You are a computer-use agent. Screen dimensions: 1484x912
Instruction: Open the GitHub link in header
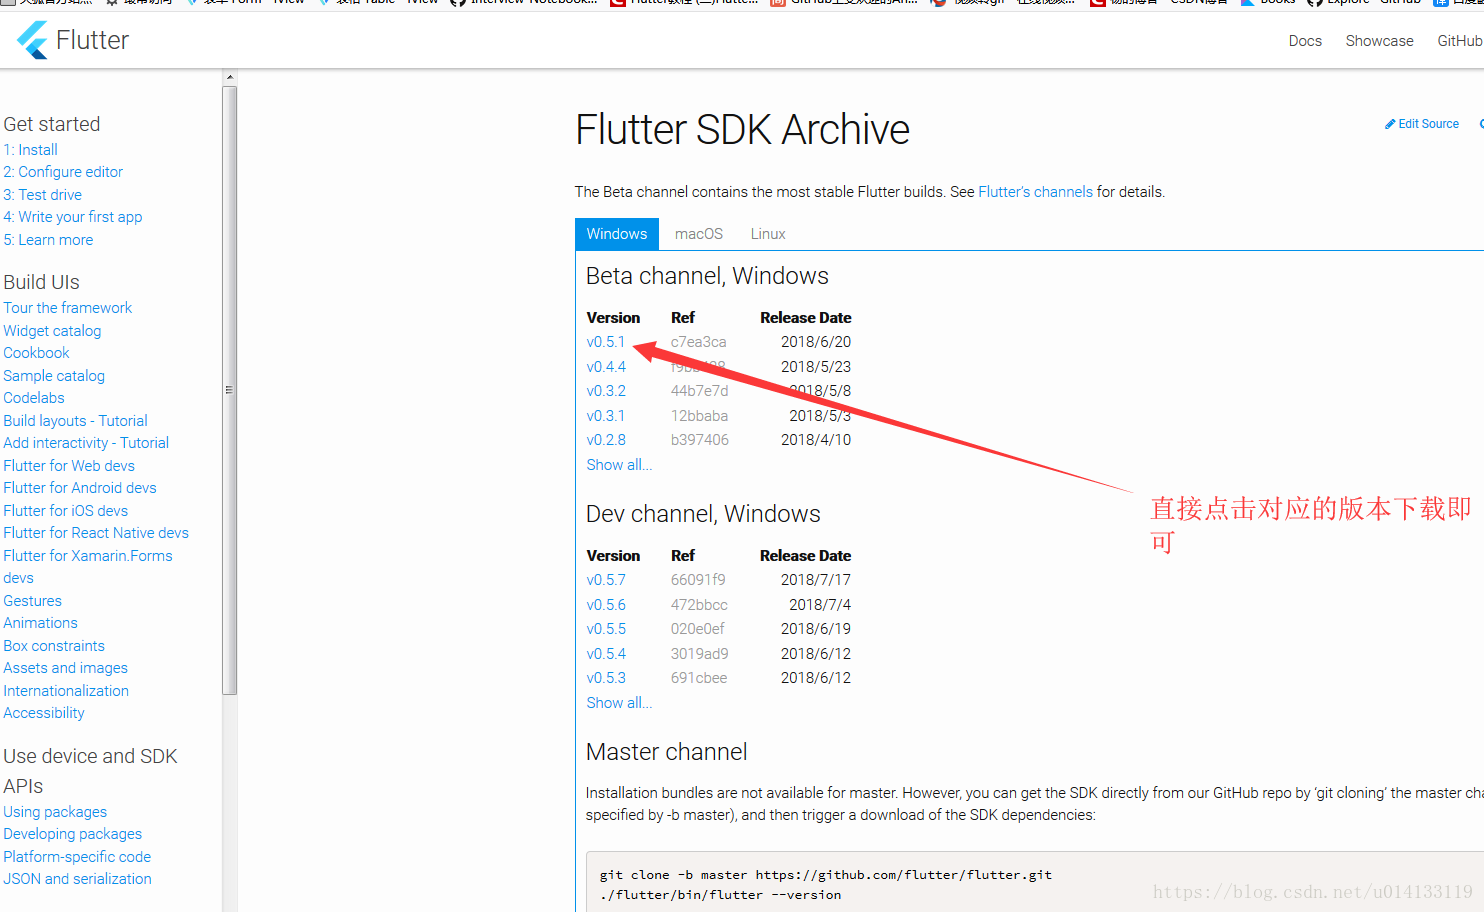coord(1460,41)
